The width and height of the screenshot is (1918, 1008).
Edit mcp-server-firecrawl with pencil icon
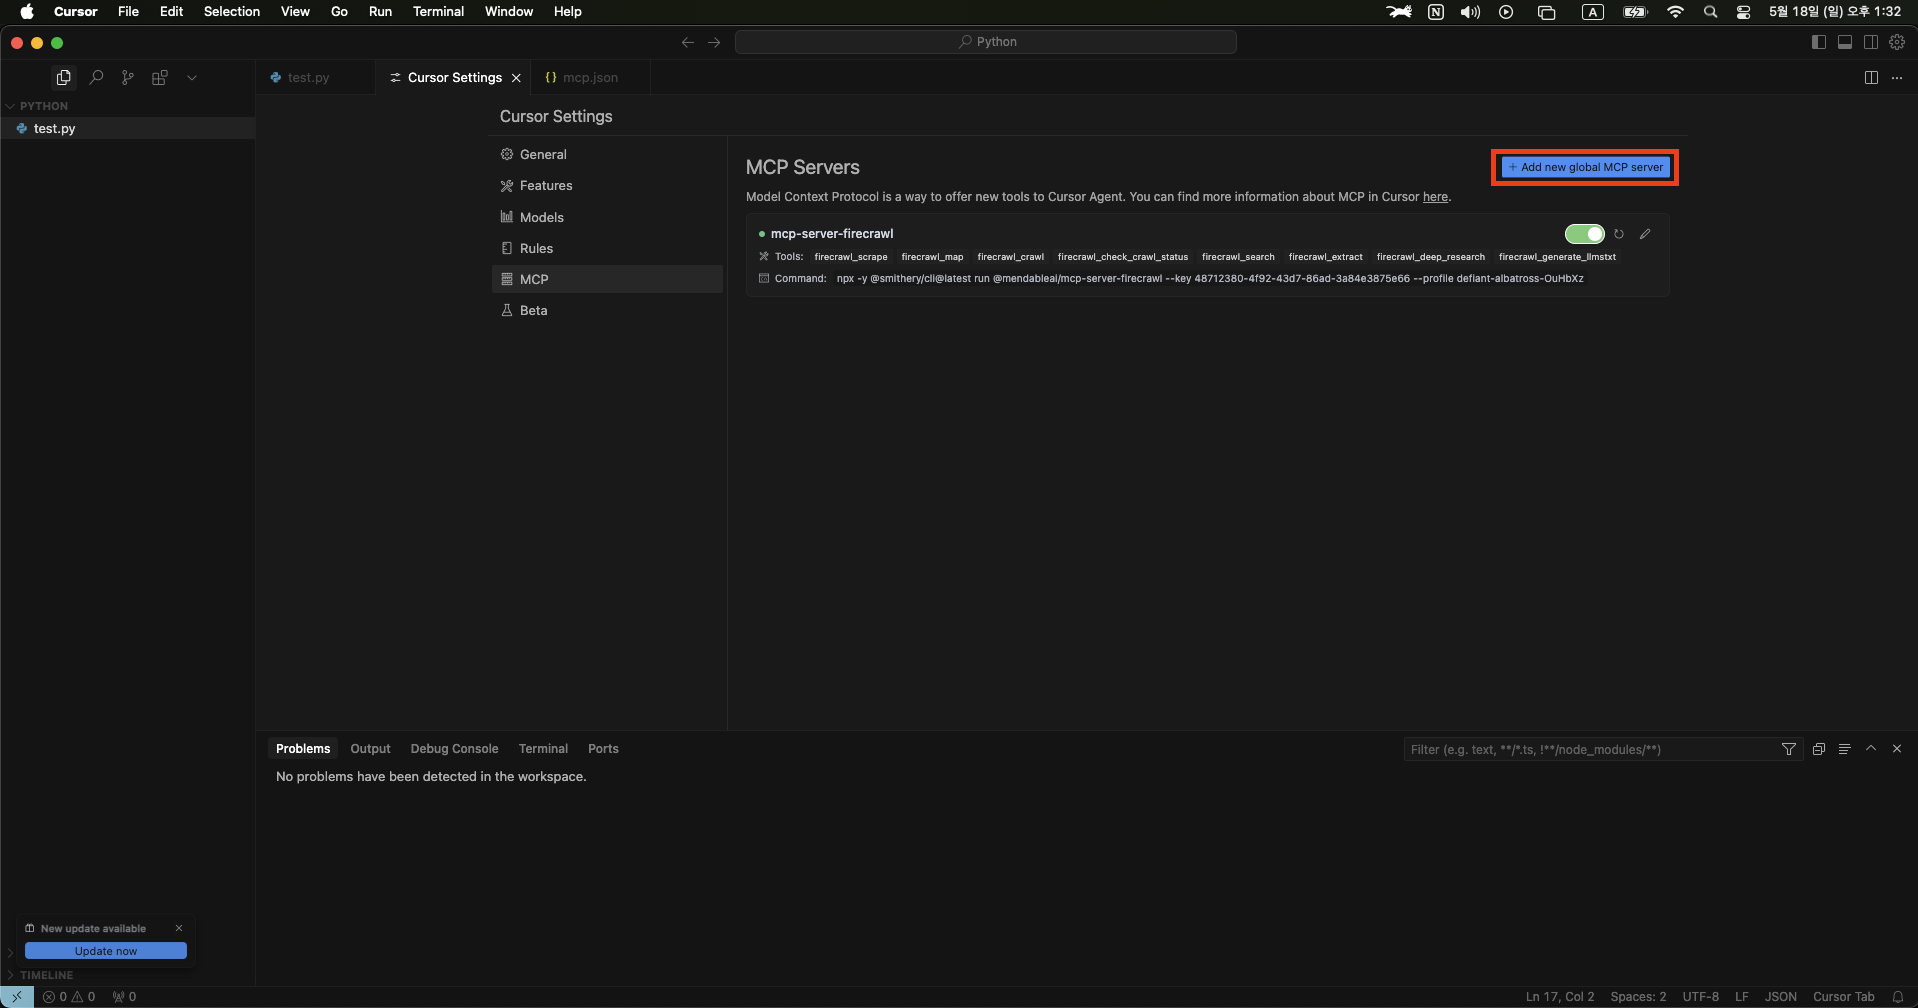click(1645, 234)
